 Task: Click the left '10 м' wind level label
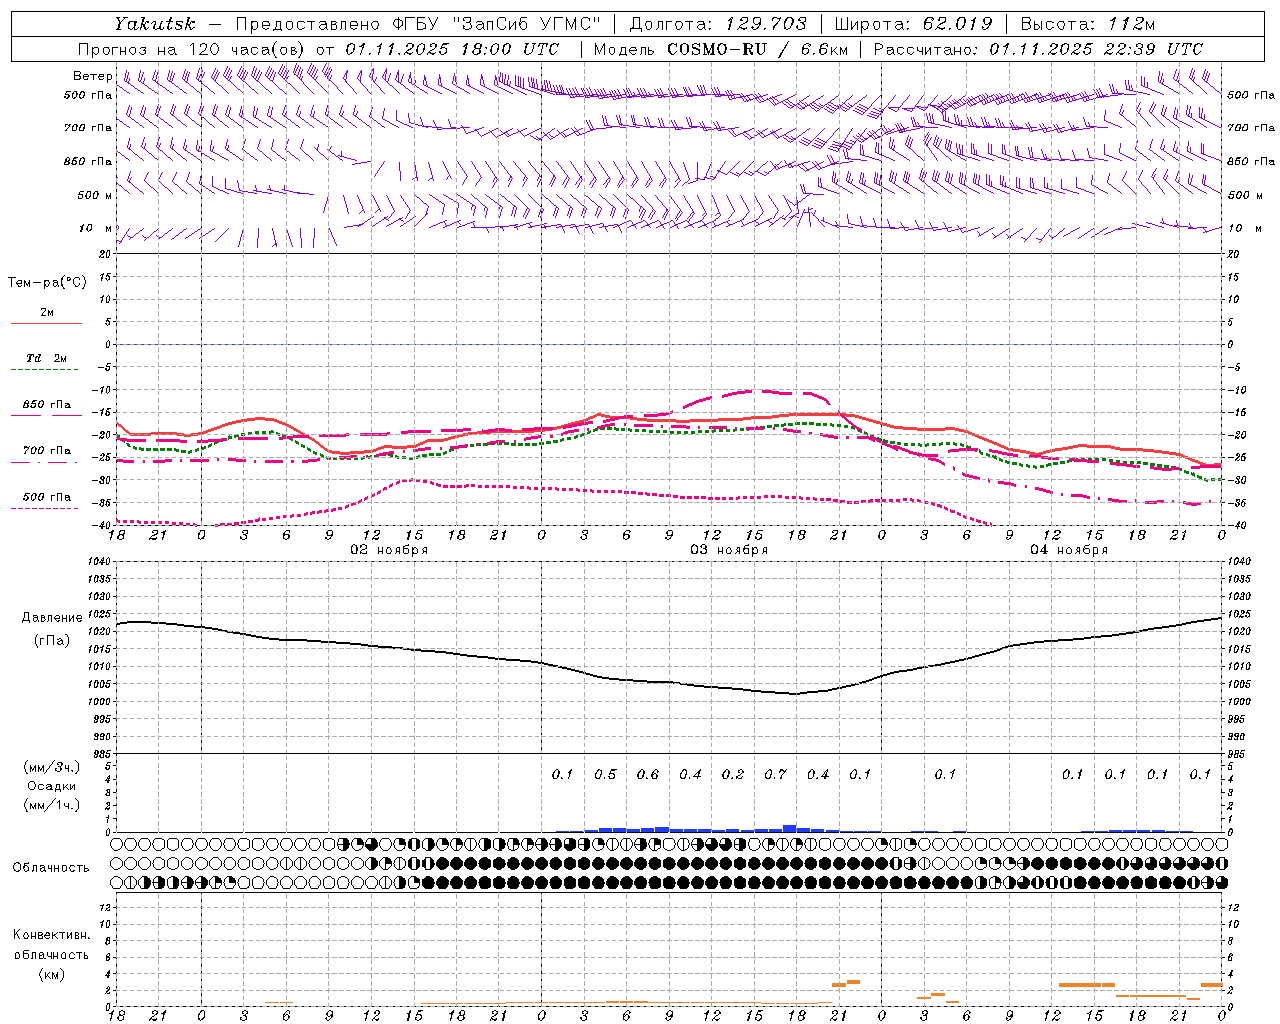[x=95, y=228]
